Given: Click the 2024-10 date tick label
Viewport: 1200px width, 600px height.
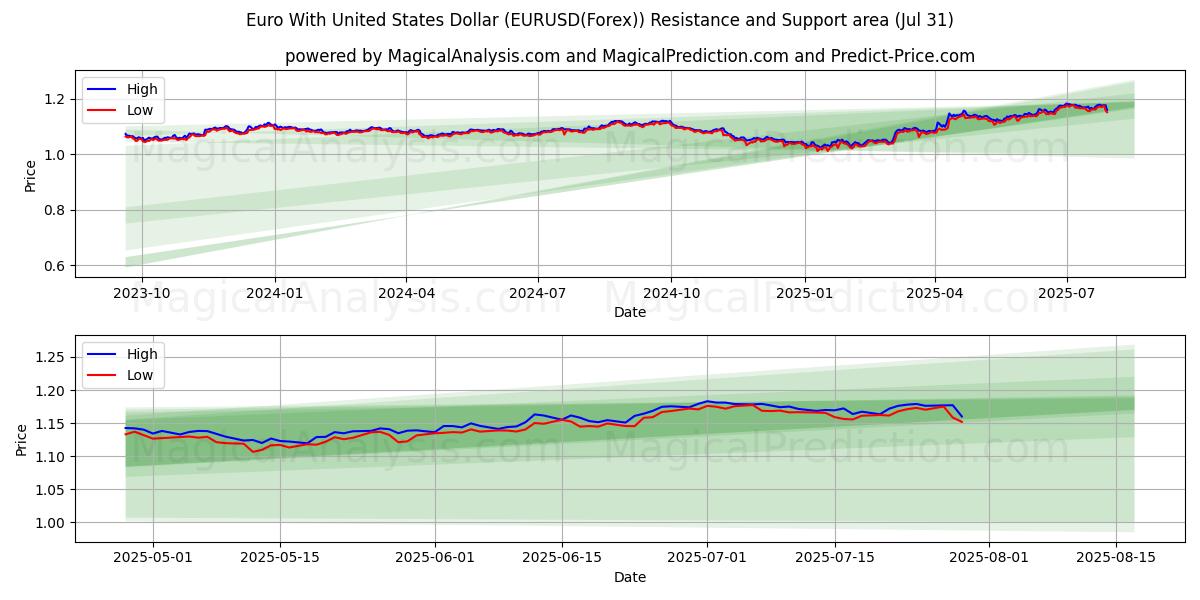Looking at the screenshot, I should (670, 293).
